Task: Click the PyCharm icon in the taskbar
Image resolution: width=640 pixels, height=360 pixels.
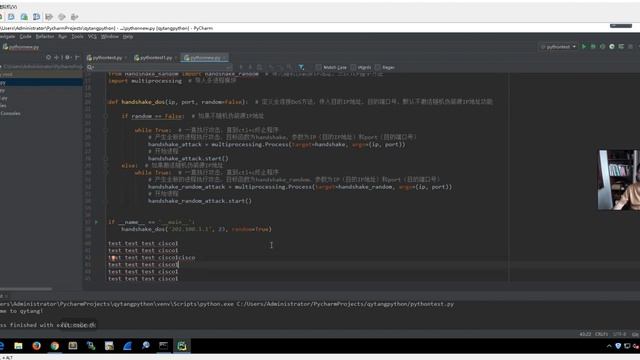Action: point(182,346)
